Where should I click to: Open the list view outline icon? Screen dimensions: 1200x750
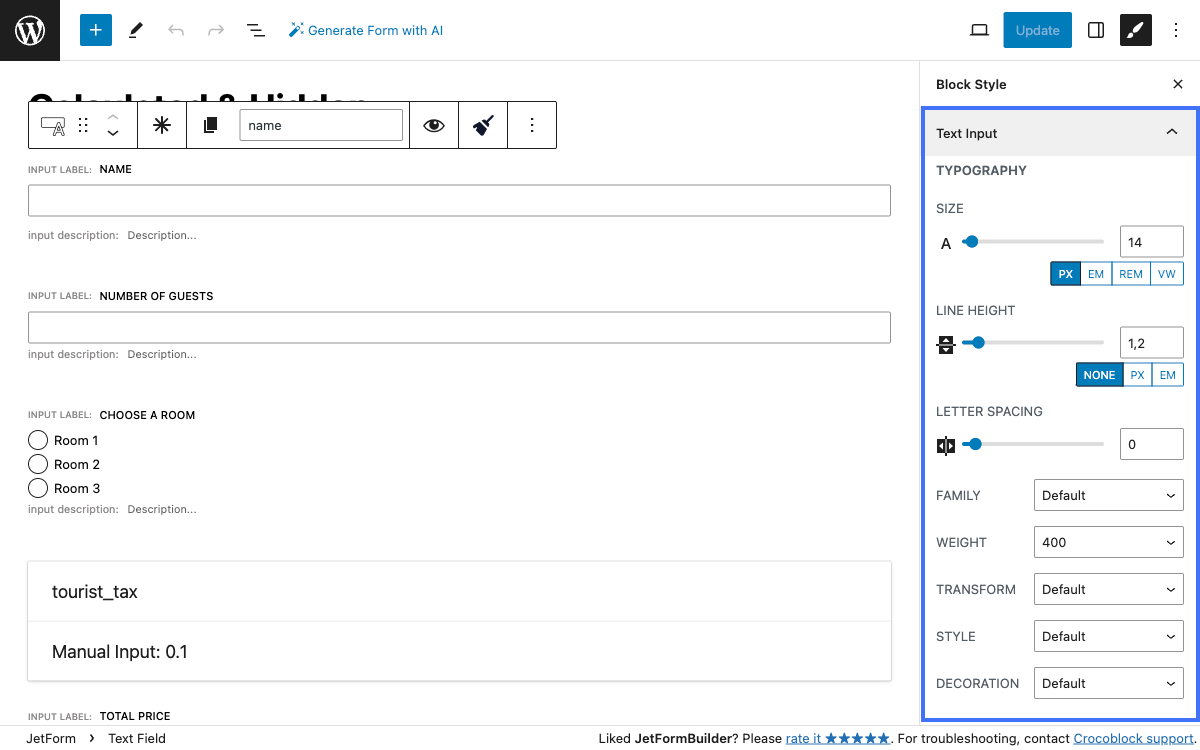click(x=256, y=30)
